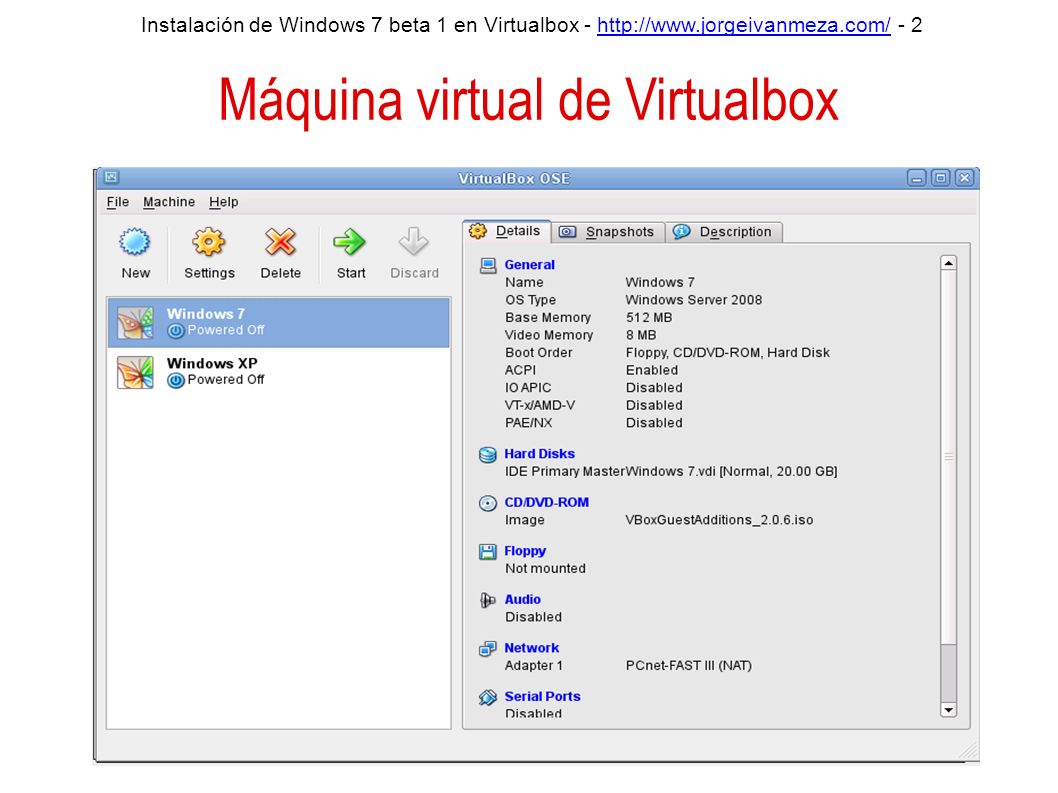The height and width of the screenshot is (793, 1058).
Task: Click the VT-x/AMD-V Disabled value
Action: coord(654,406)
